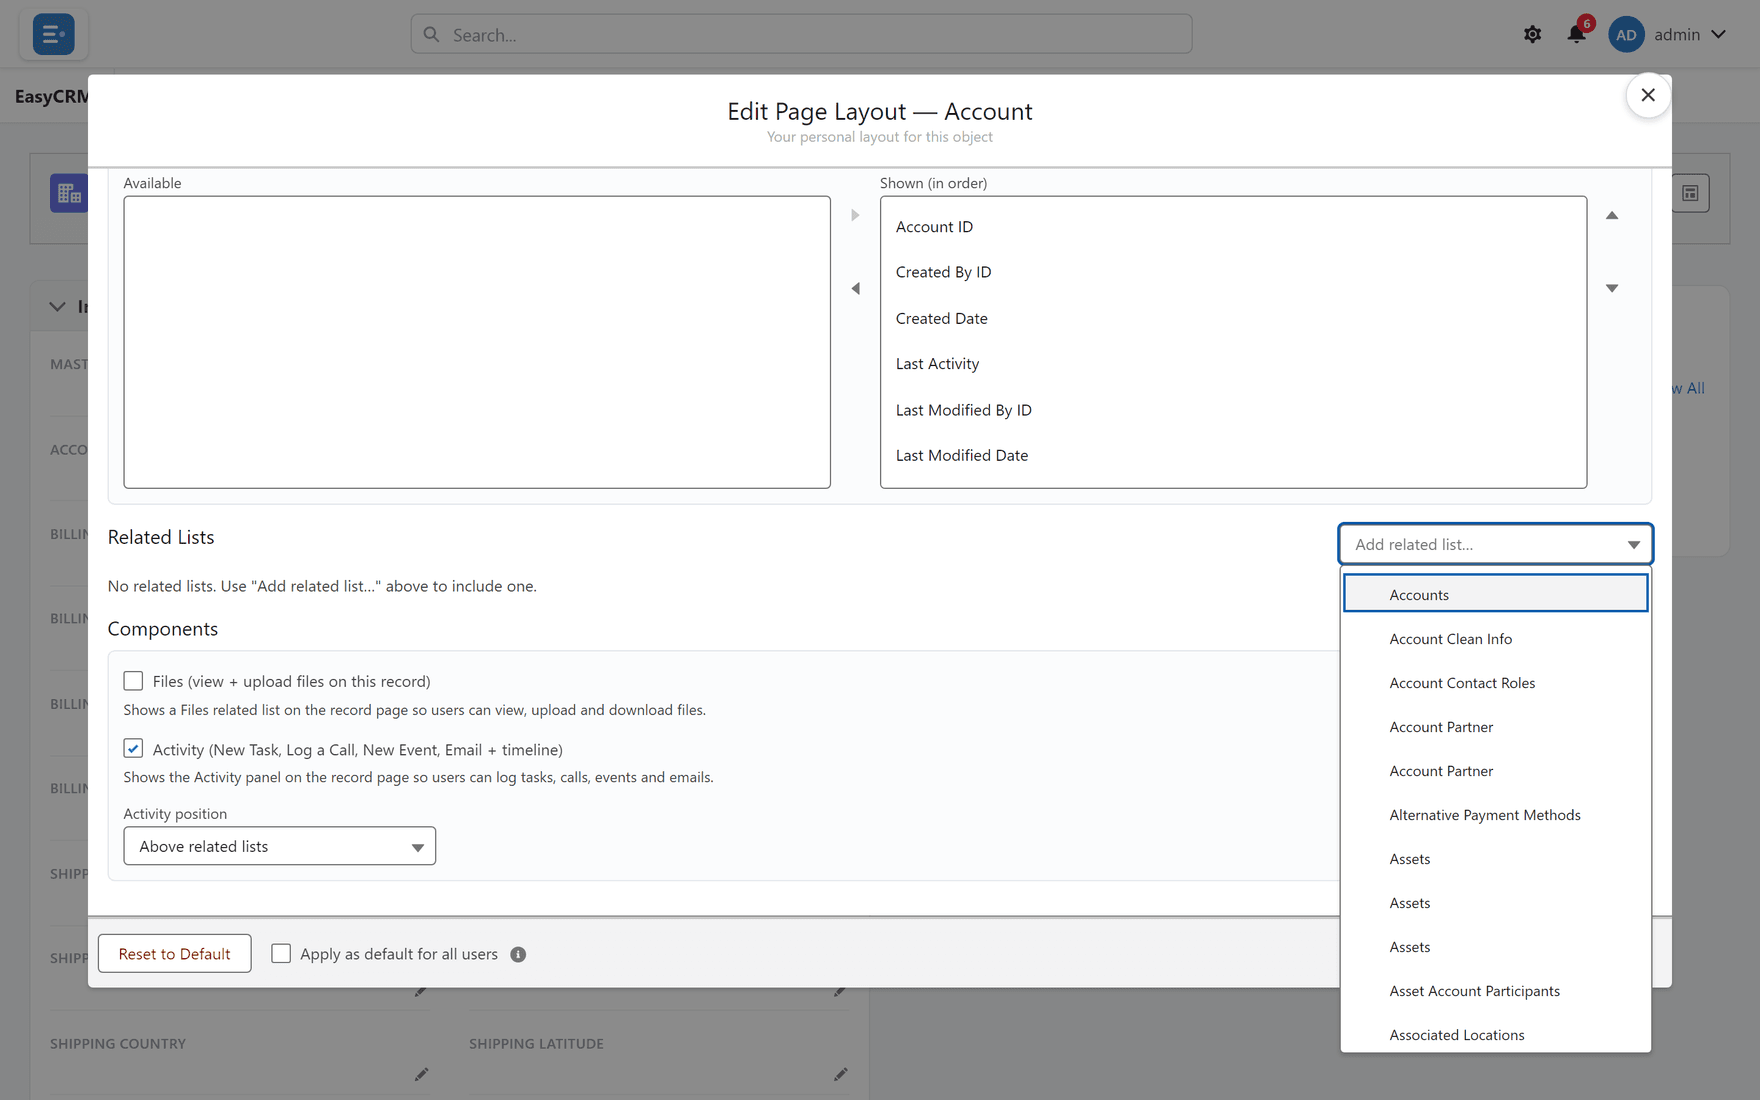
Task: Pick Associated Locations option
Action: (x=1495, y=1034)
